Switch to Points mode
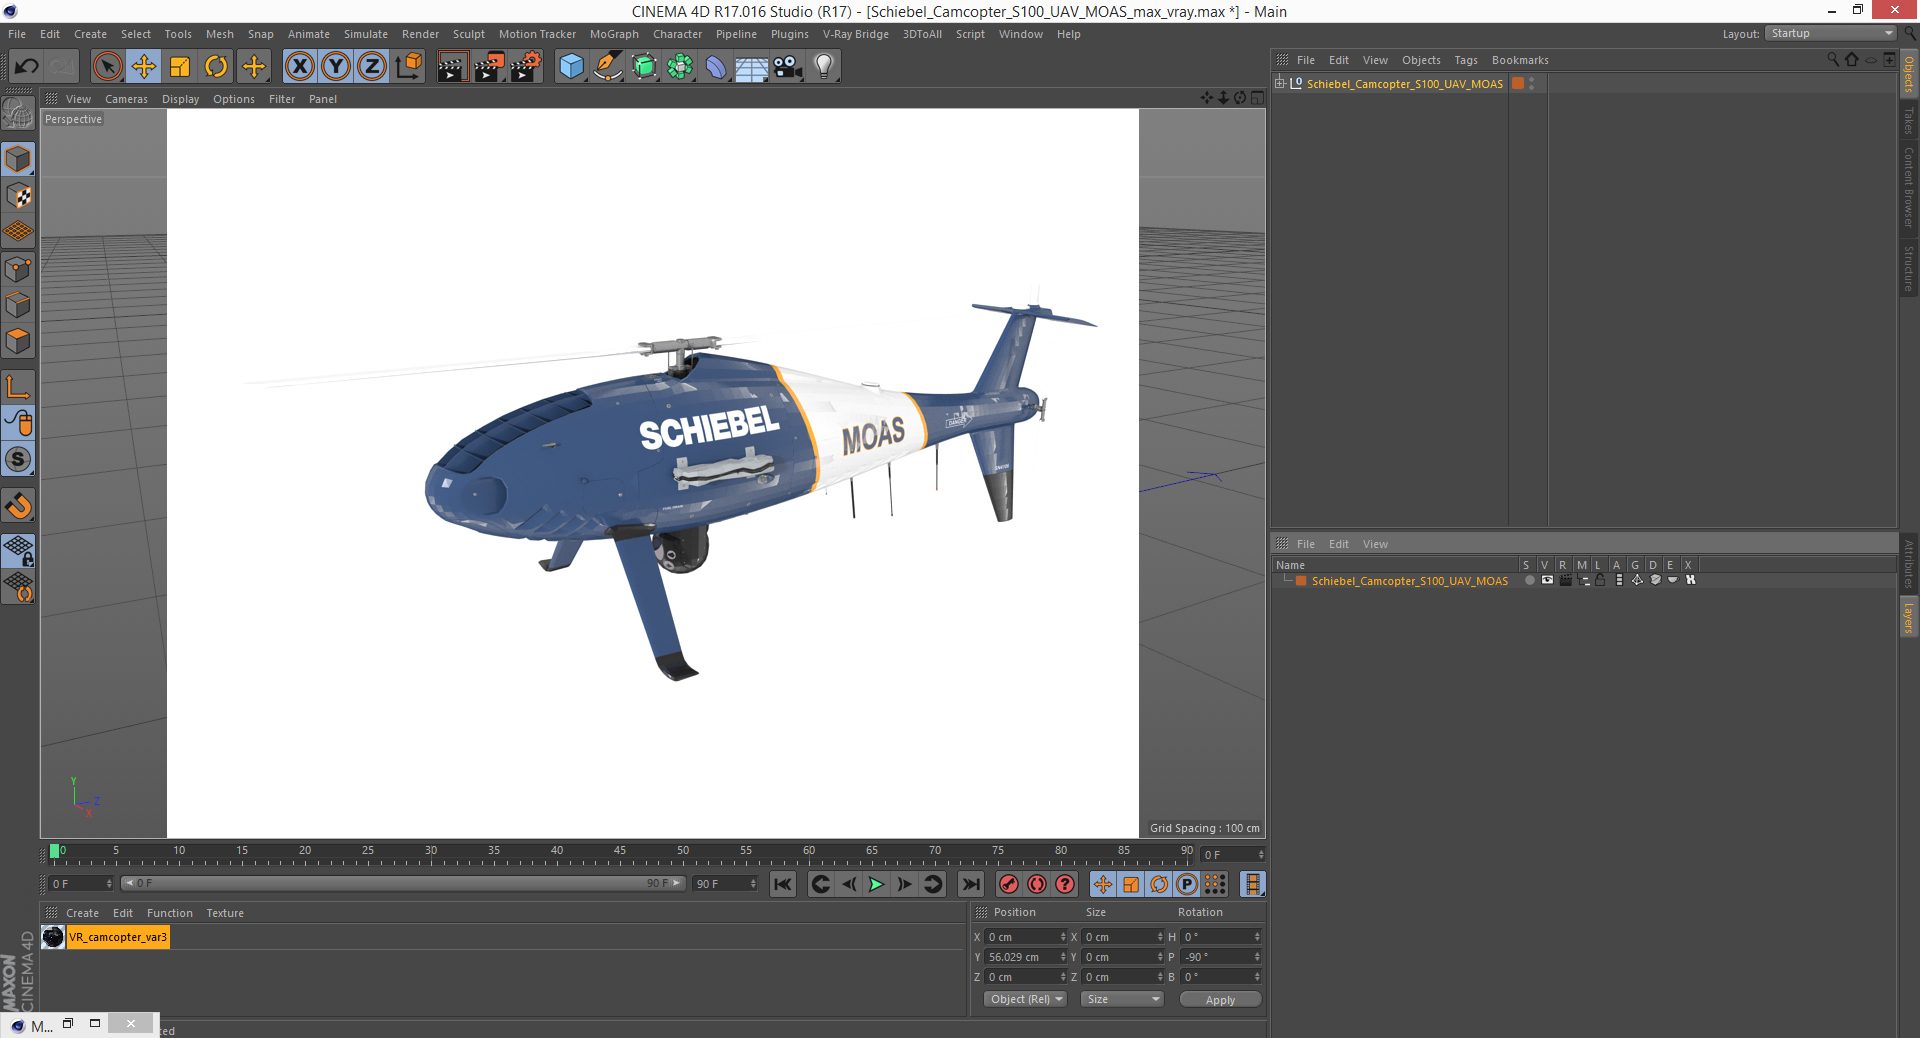This screenshot has width=1920, height=1038. [18, 269]
